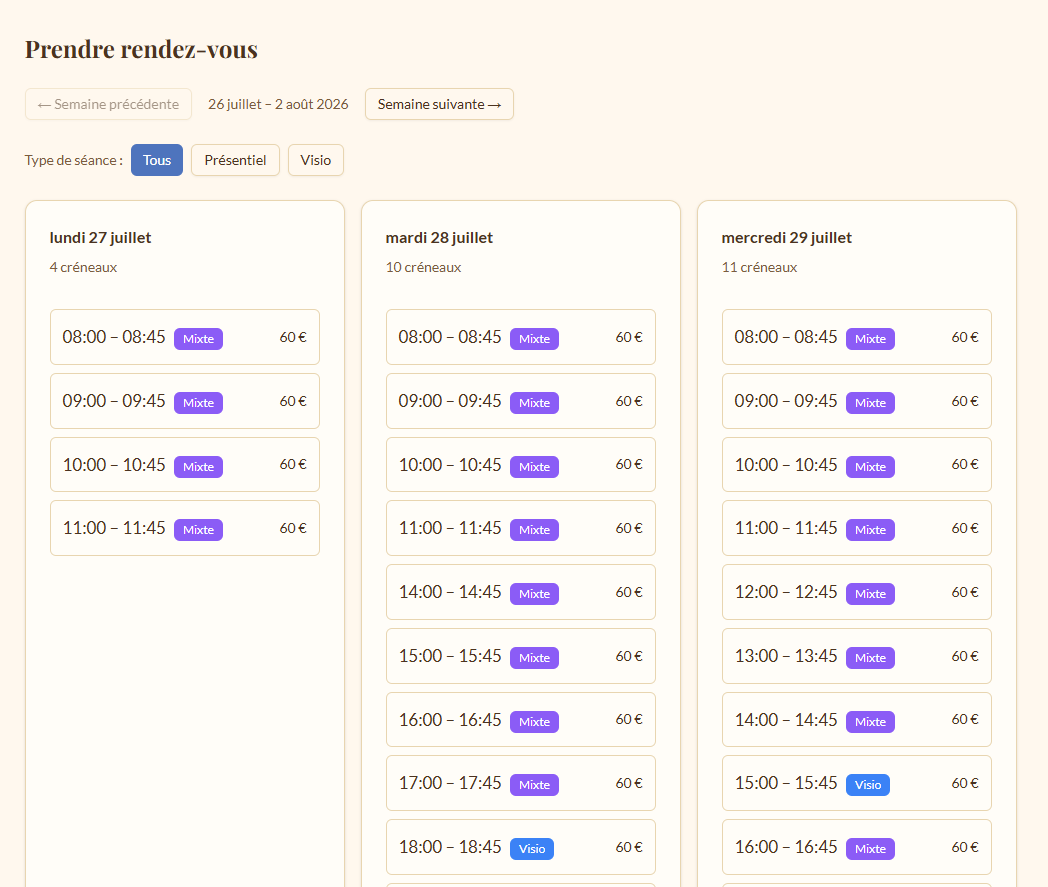This screenshot has height=887, width=1048.
Task: Book mardi 14:00 – 14:45 slot
Action: [x=521, y=592]
